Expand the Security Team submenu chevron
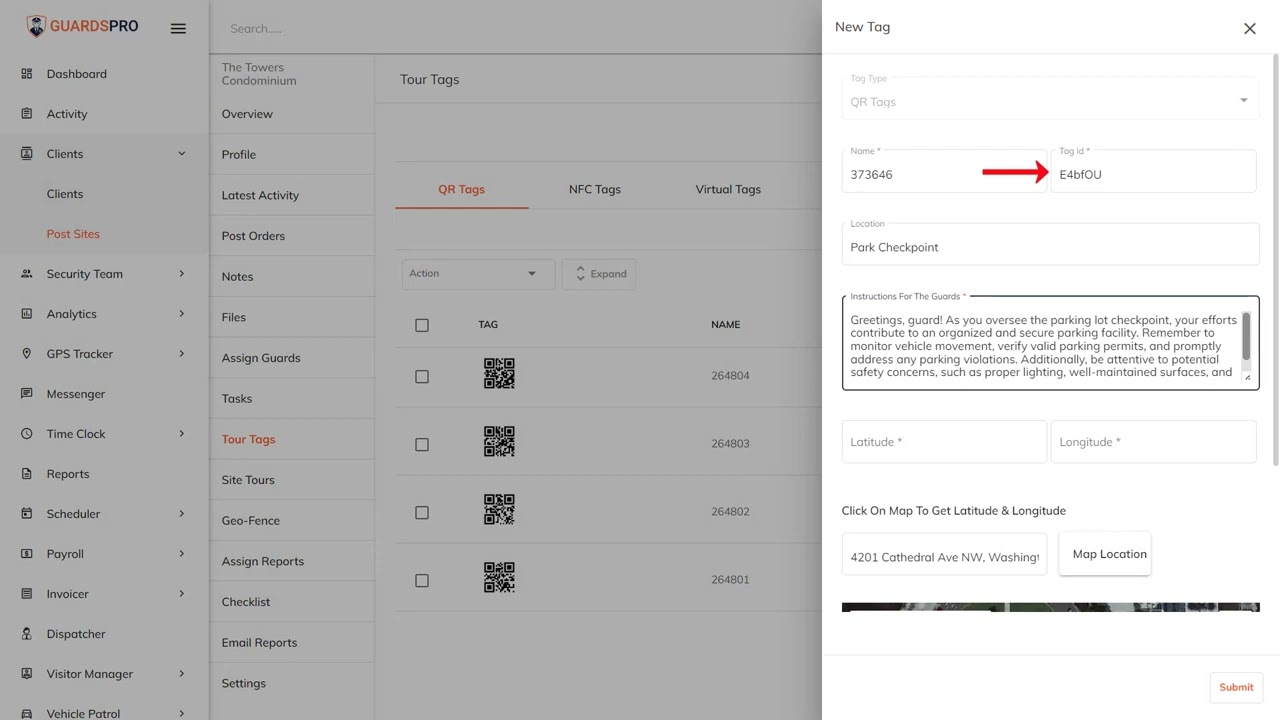This screenshot has width=1280, height=720. click(181, 274)
